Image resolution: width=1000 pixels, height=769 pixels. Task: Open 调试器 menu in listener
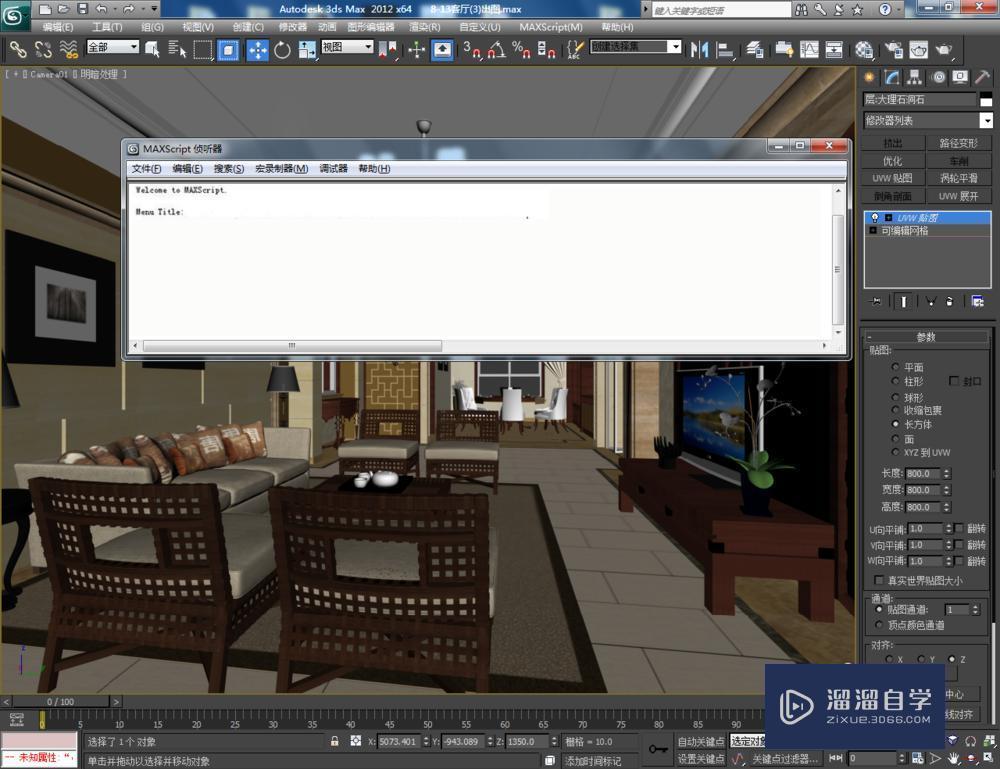[x=333, y=168]
